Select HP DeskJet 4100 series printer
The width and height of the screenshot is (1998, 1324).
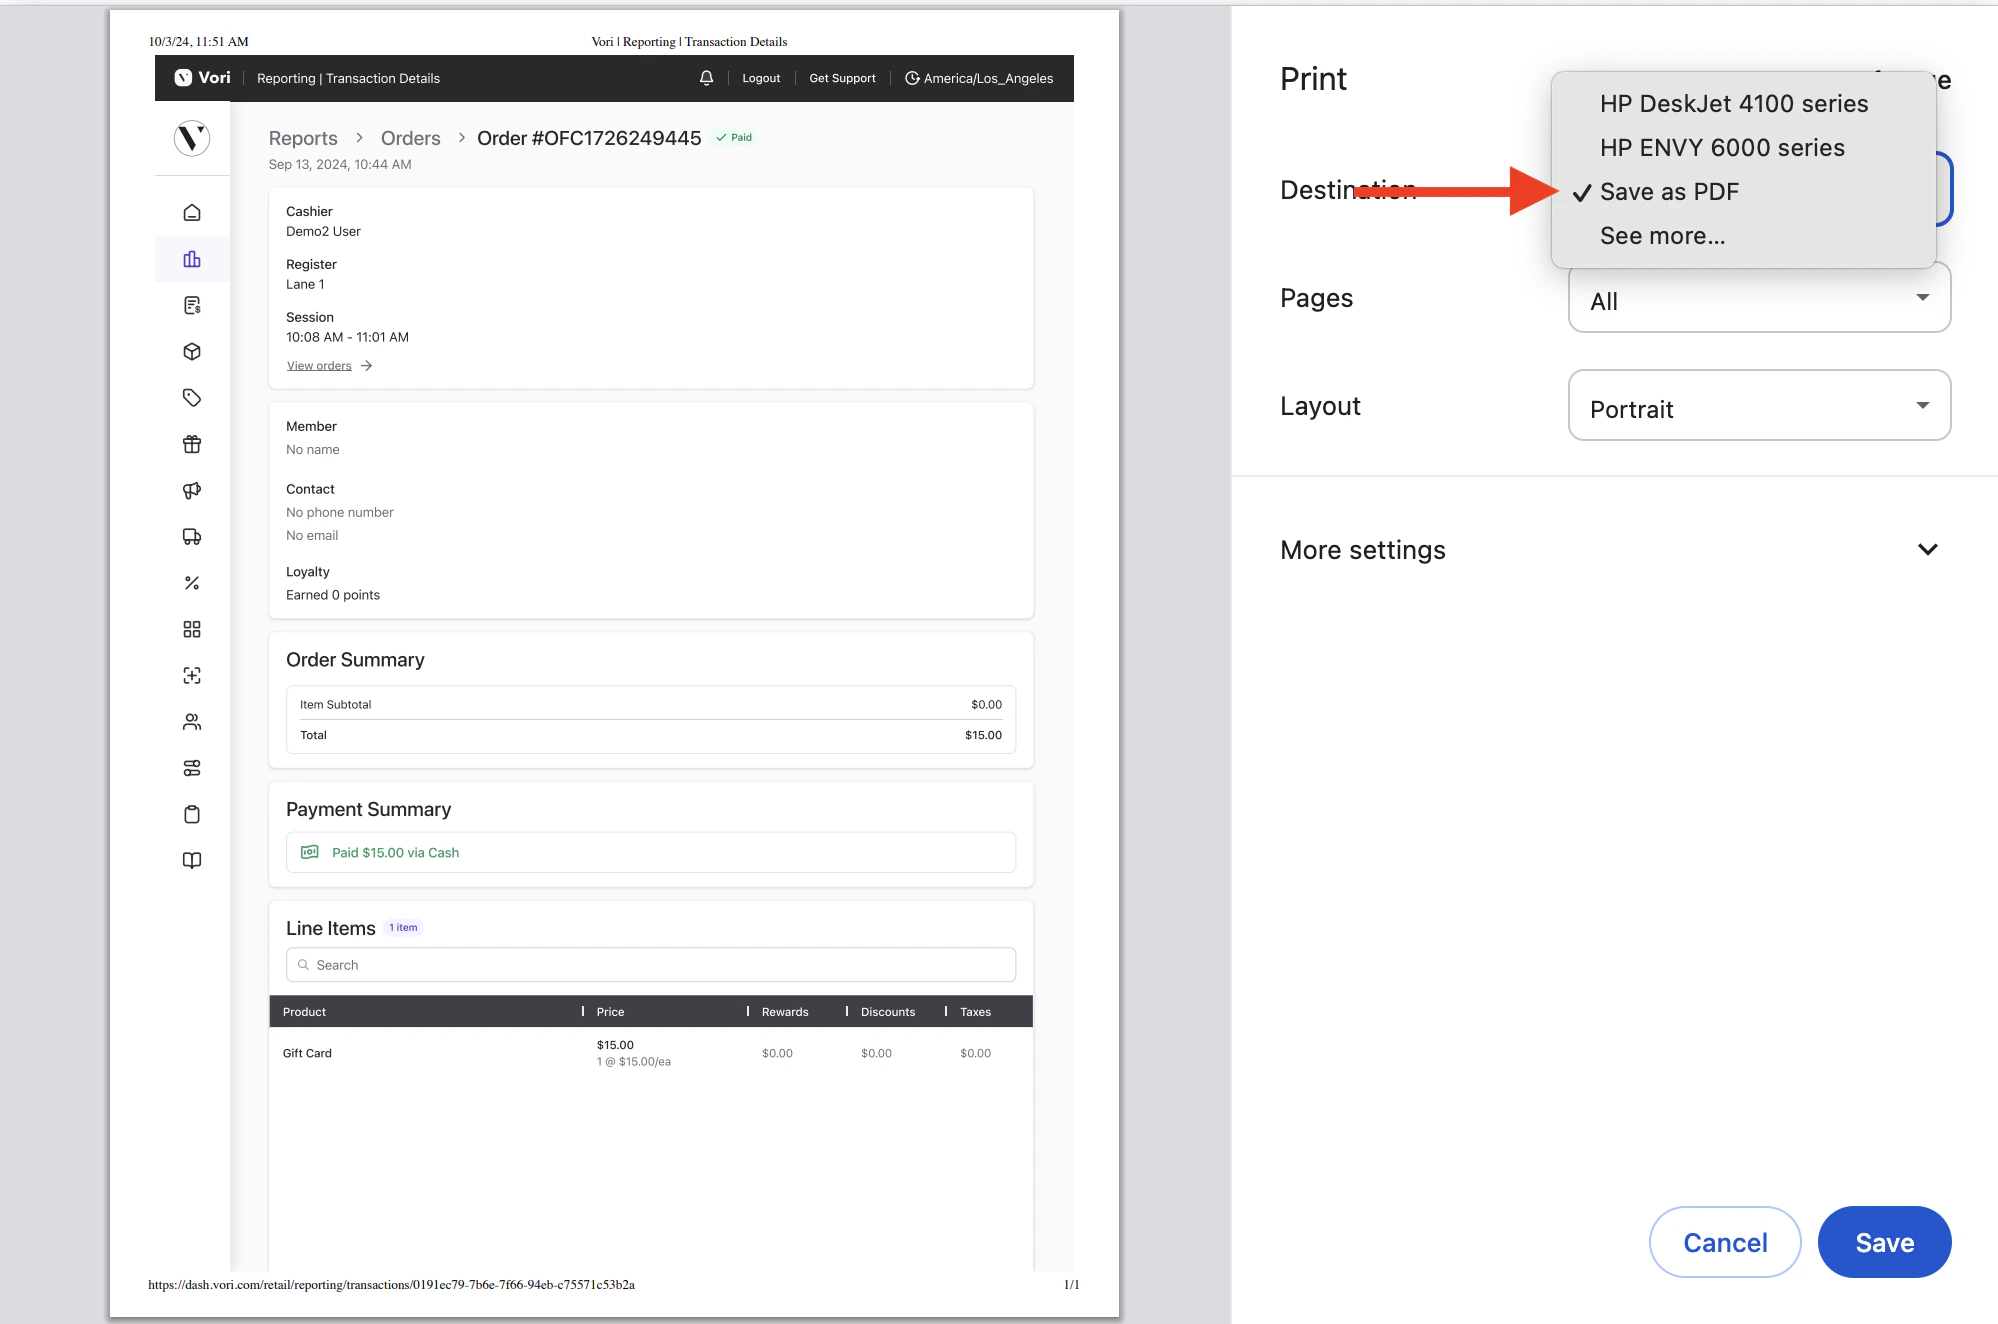[1733, 104]
